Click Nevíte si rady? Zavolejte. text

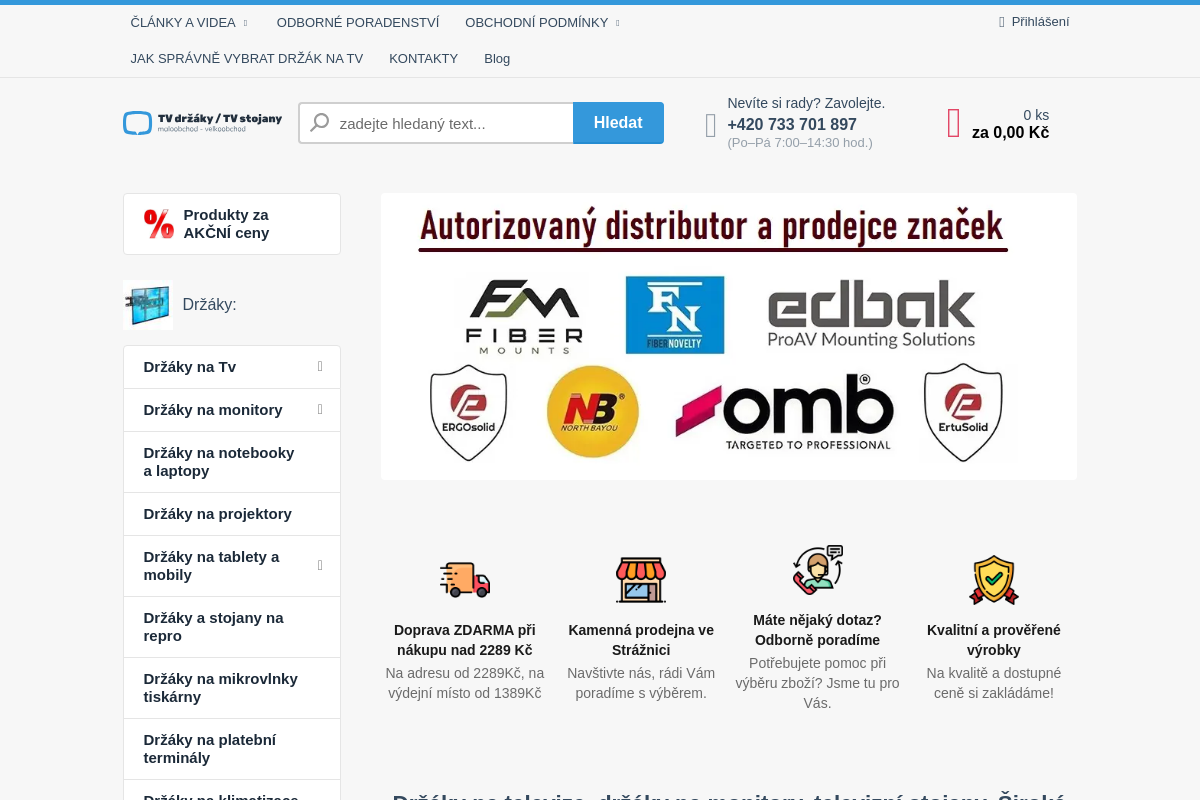(x=806, y=103)
